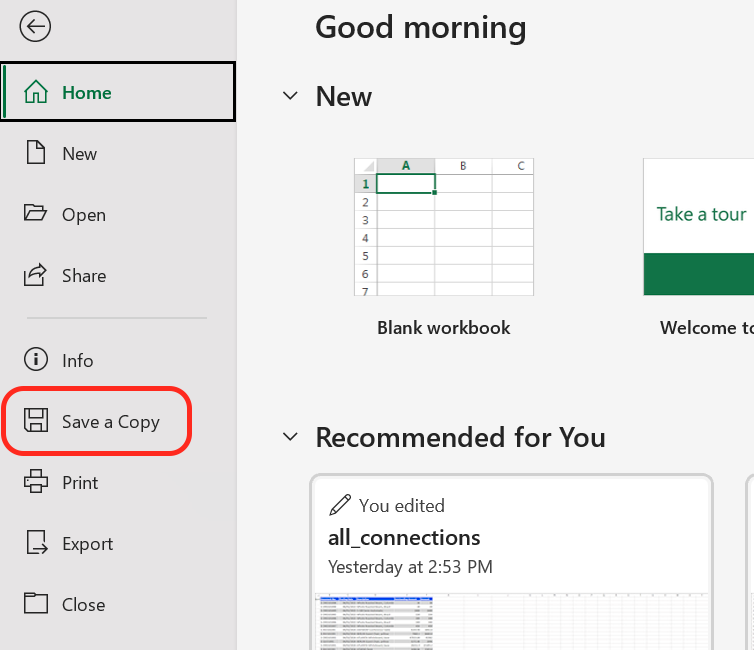Click the Recommended for You heading
The image size is (754, 650).
pyautogui.click(x=461, y=437)
